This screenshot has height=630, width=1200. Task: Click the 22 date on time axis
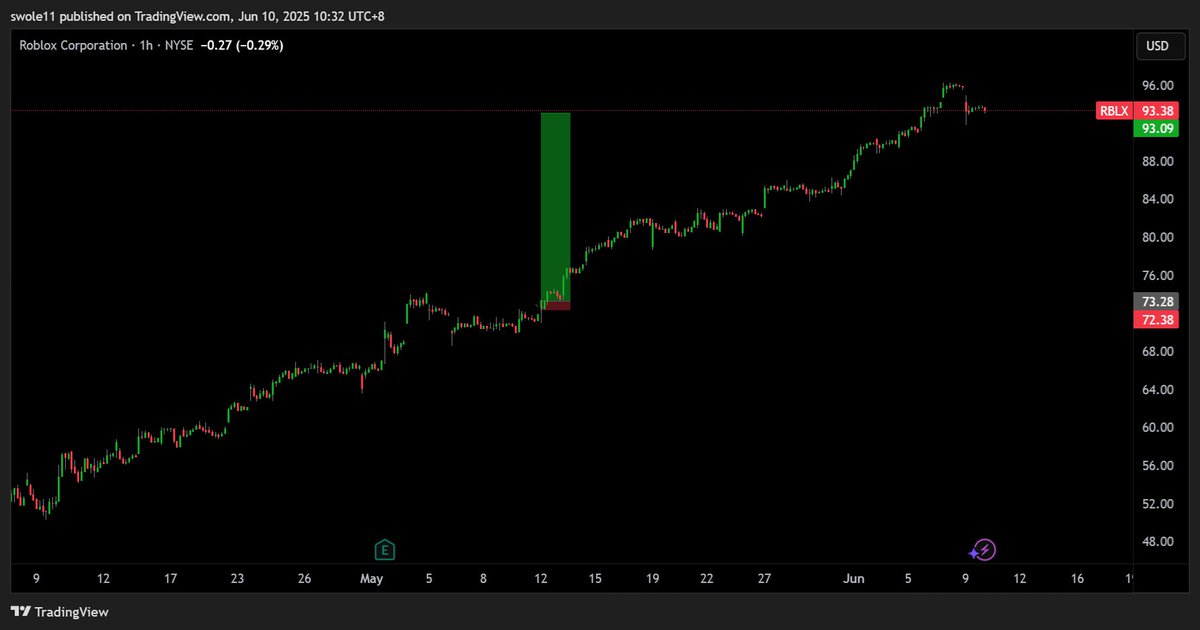[x=707, y=579]
